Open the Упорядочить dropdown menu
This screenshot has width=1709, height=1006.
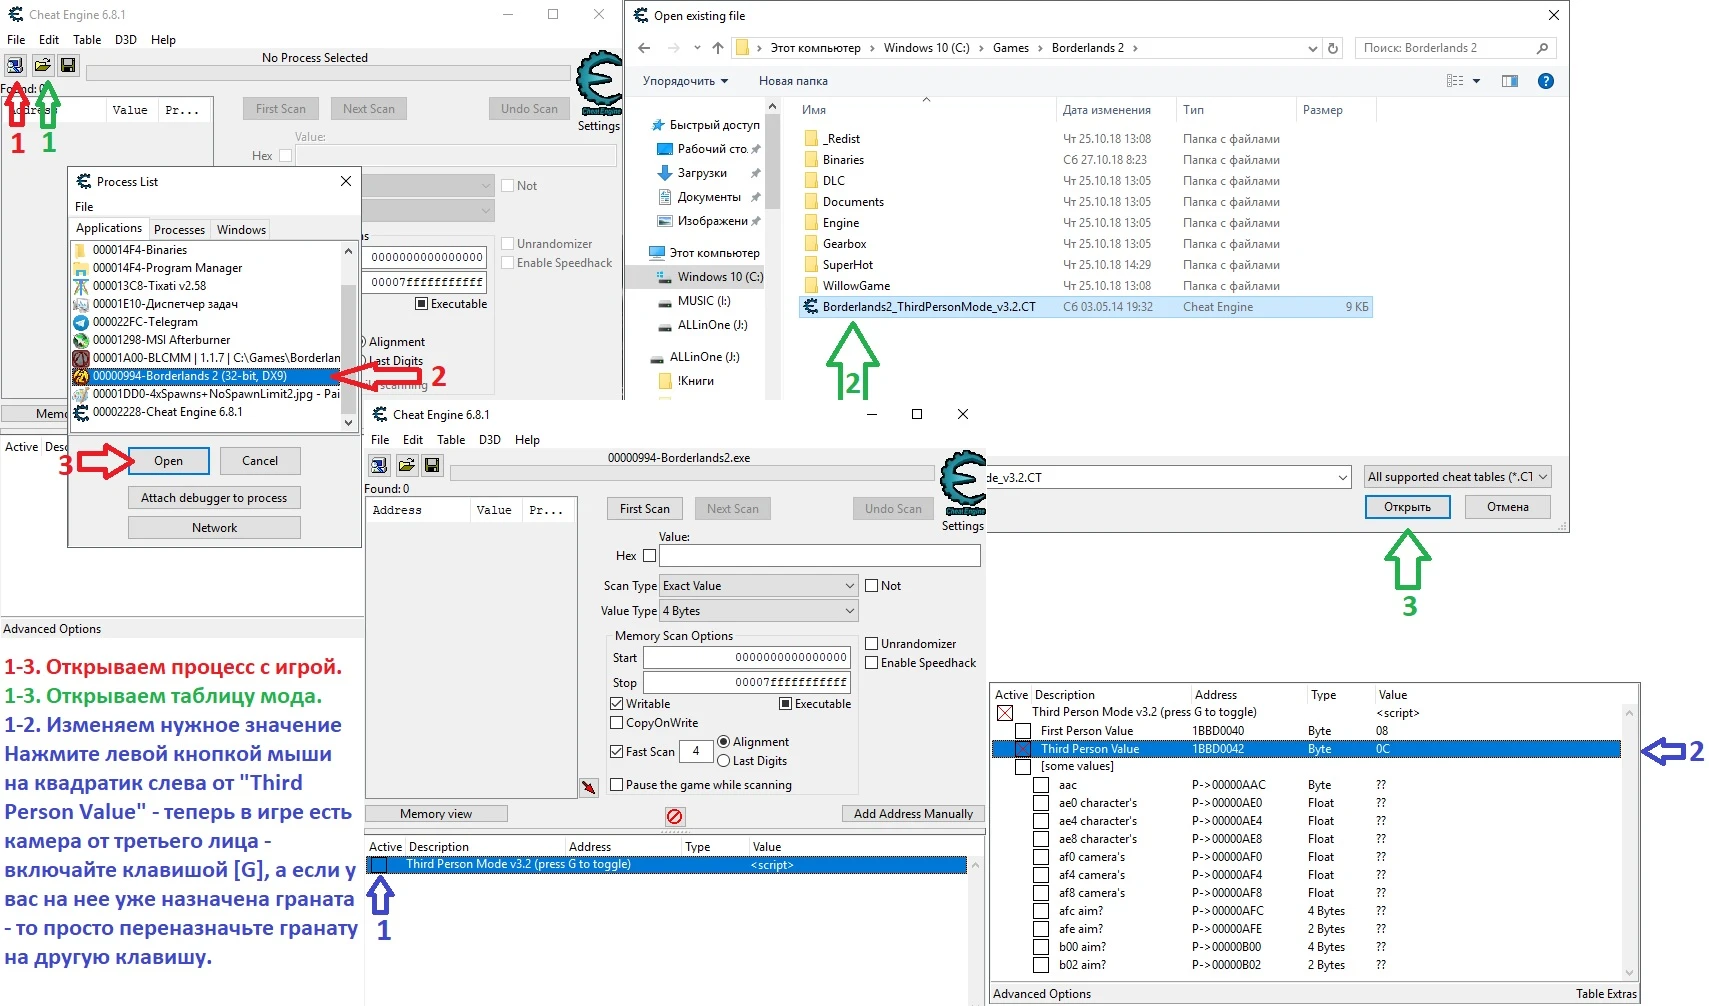click(x=686, y=81)
